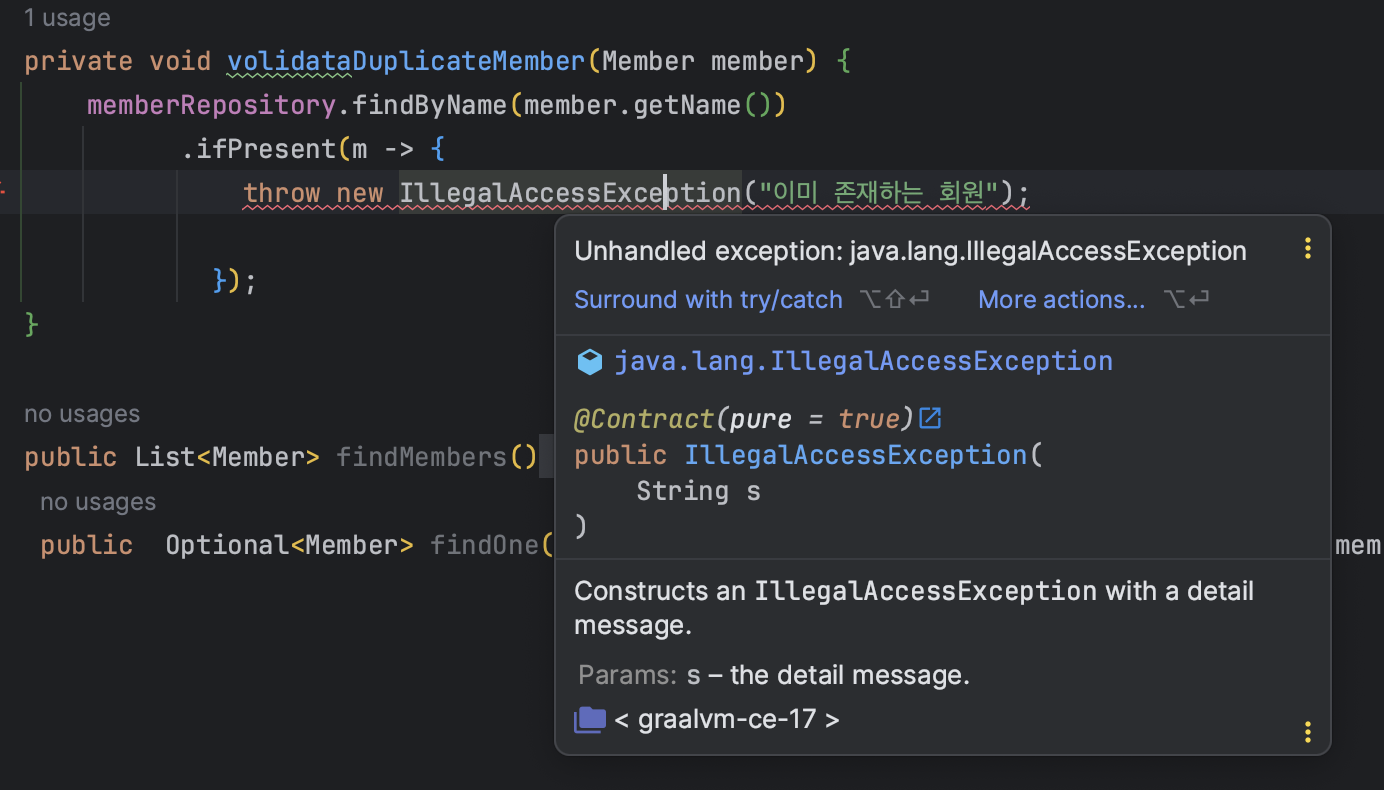The width and height of the screenshot is (1384, 790).
Task: Click findByName method call
Action: [430, 105]
